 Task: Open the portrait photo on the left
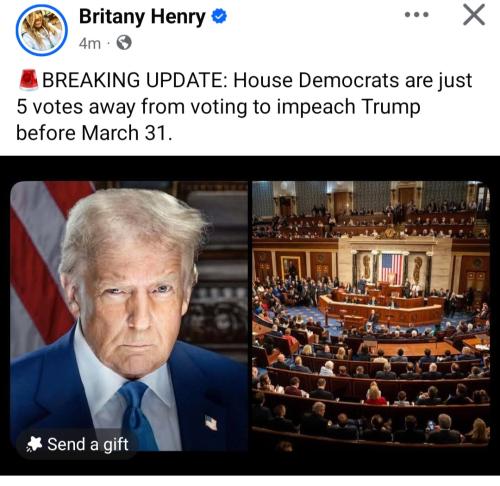point(129,316)
